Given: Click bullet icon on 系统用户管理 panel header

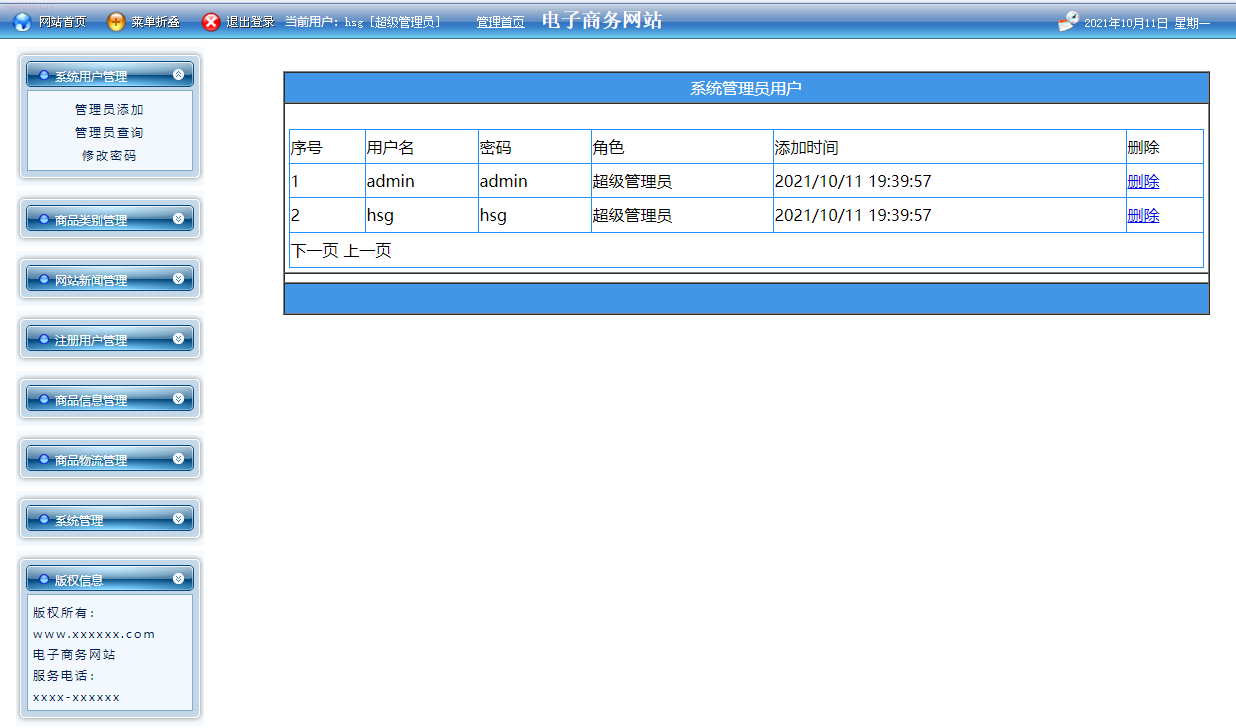Looking at the screenshot, I should coord(44,75).
